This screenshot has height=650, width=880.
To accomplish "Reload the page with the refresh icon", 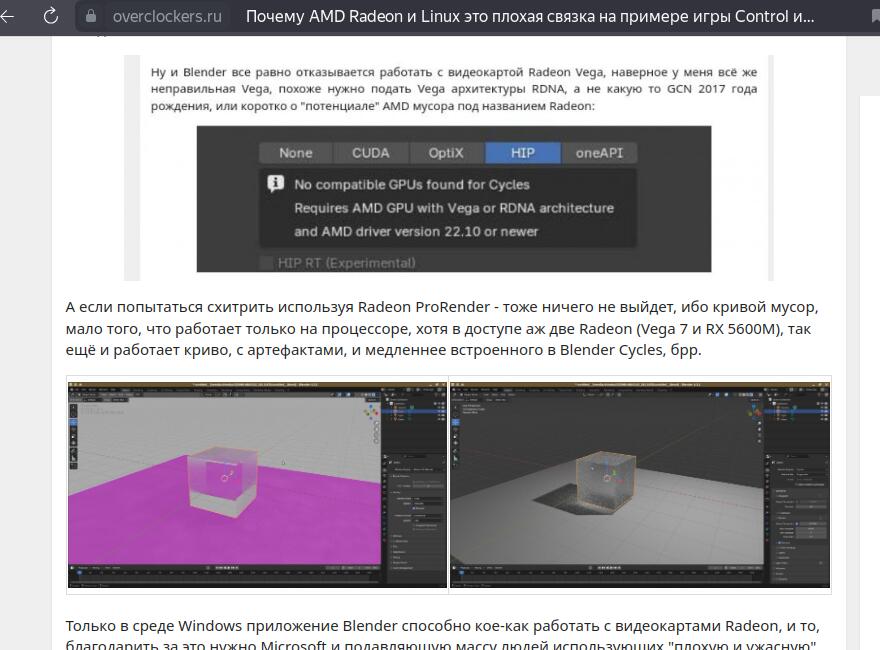I will coord(51,16).
